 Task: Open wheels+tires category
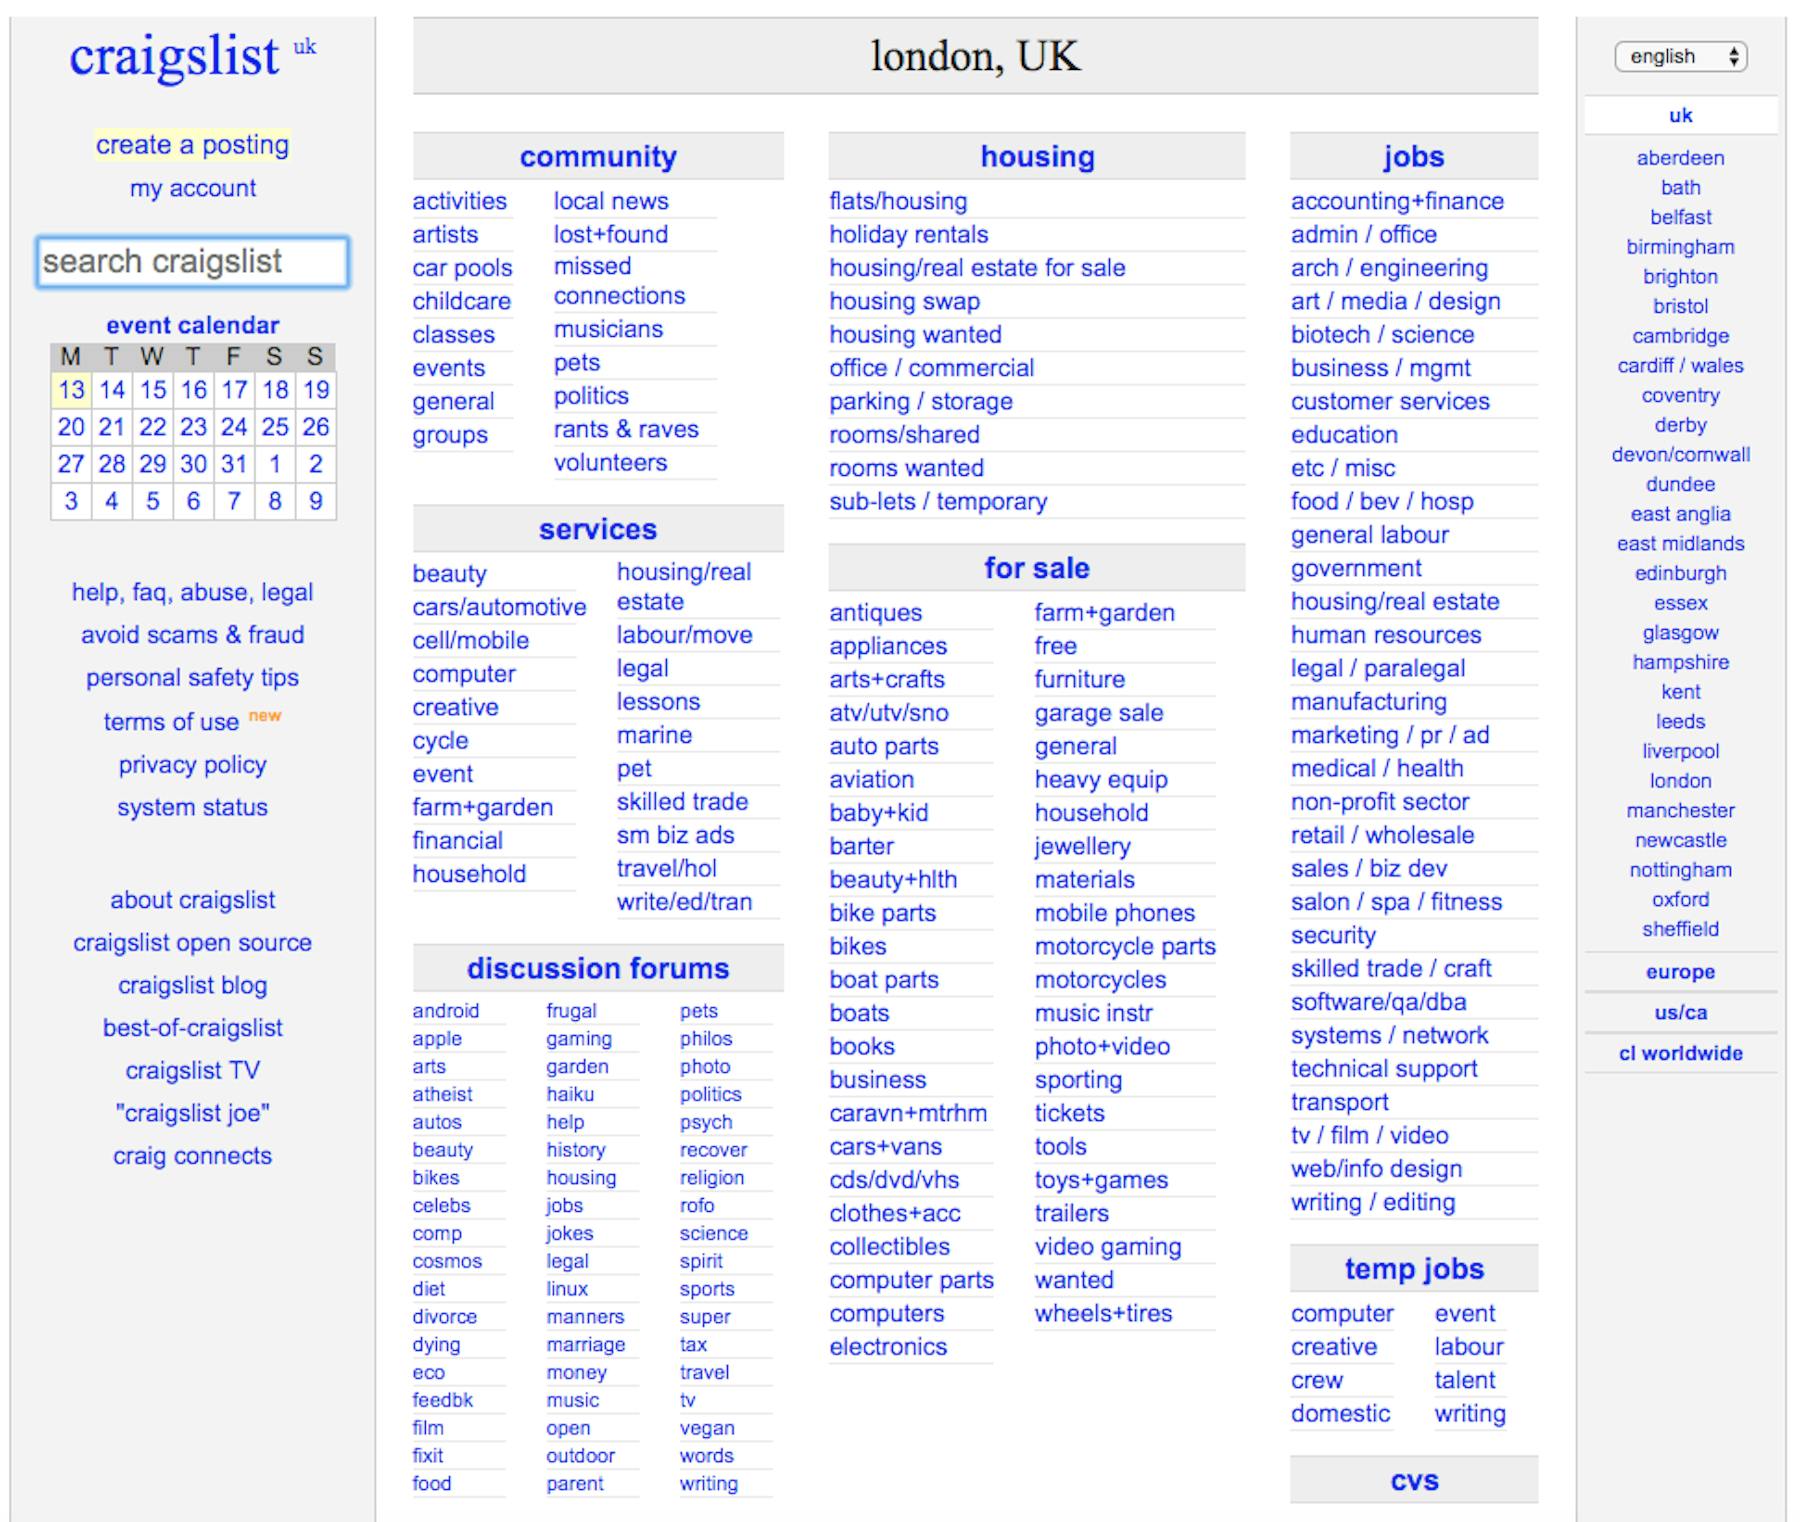[x=1103, y=1314]
